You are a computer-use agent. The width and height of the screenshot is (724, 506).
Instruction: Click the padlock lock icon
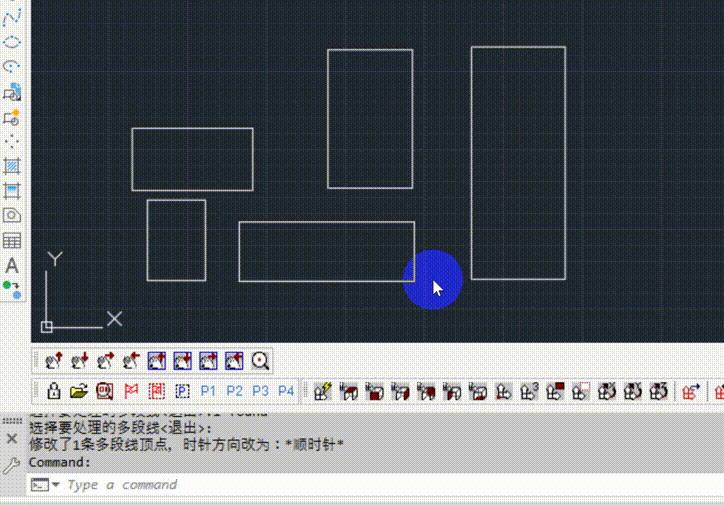[54, 391]
